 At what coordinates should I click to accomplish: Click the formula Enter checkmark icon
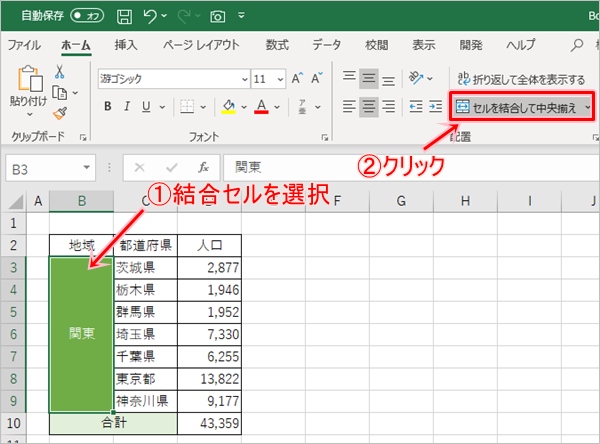point(172,168)
